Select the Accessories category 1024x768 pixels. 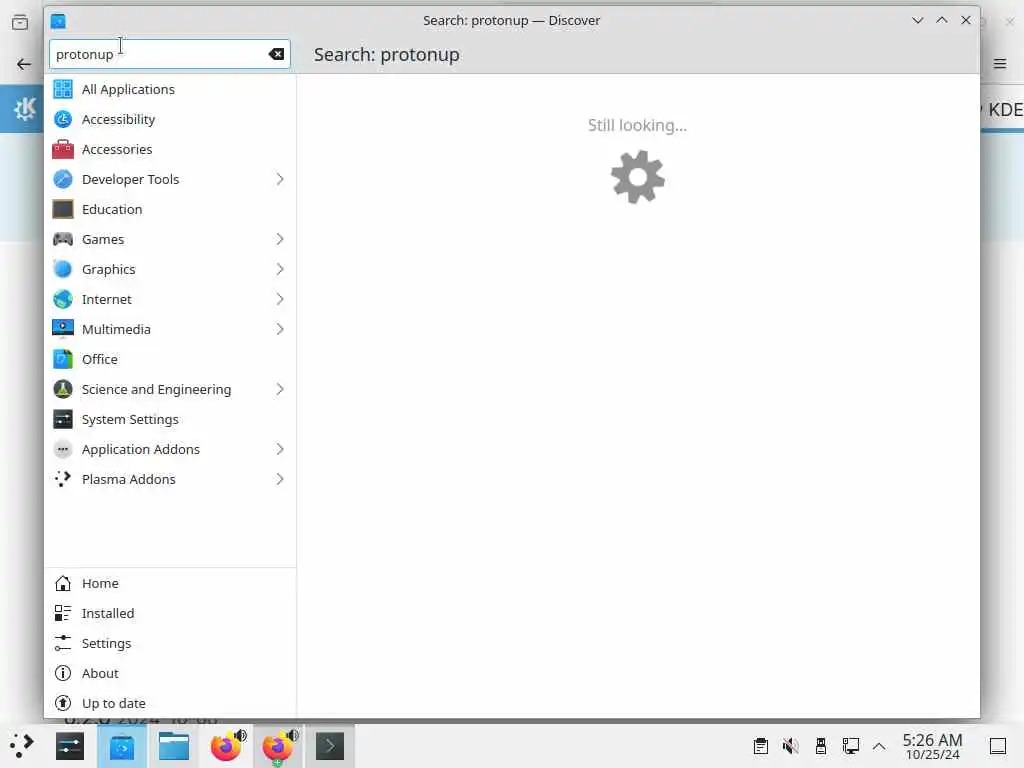click(x=170, y=150)
